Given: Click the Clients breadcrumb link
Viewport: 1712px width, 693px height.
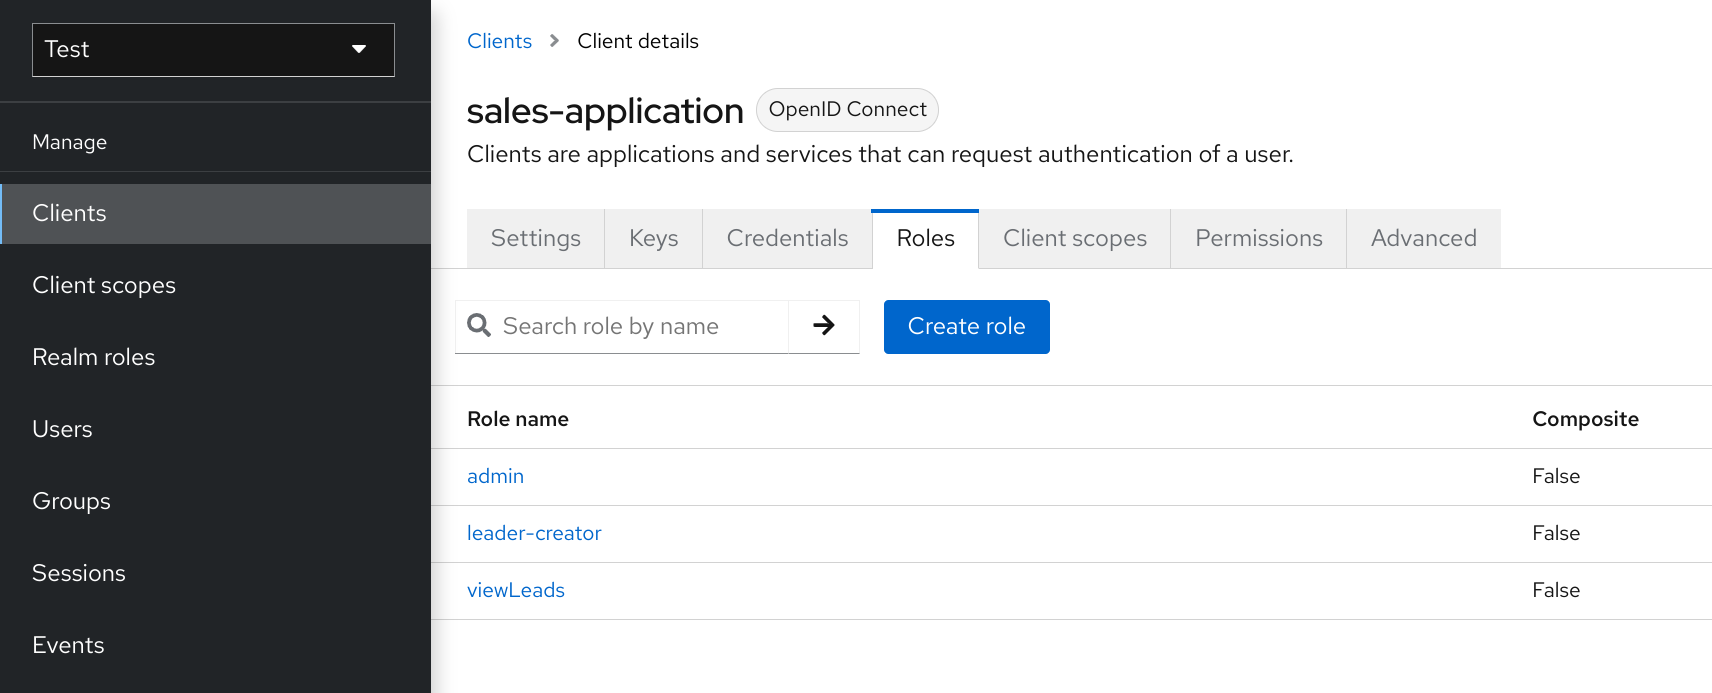Looking at the screenshot, I should 499,42.
